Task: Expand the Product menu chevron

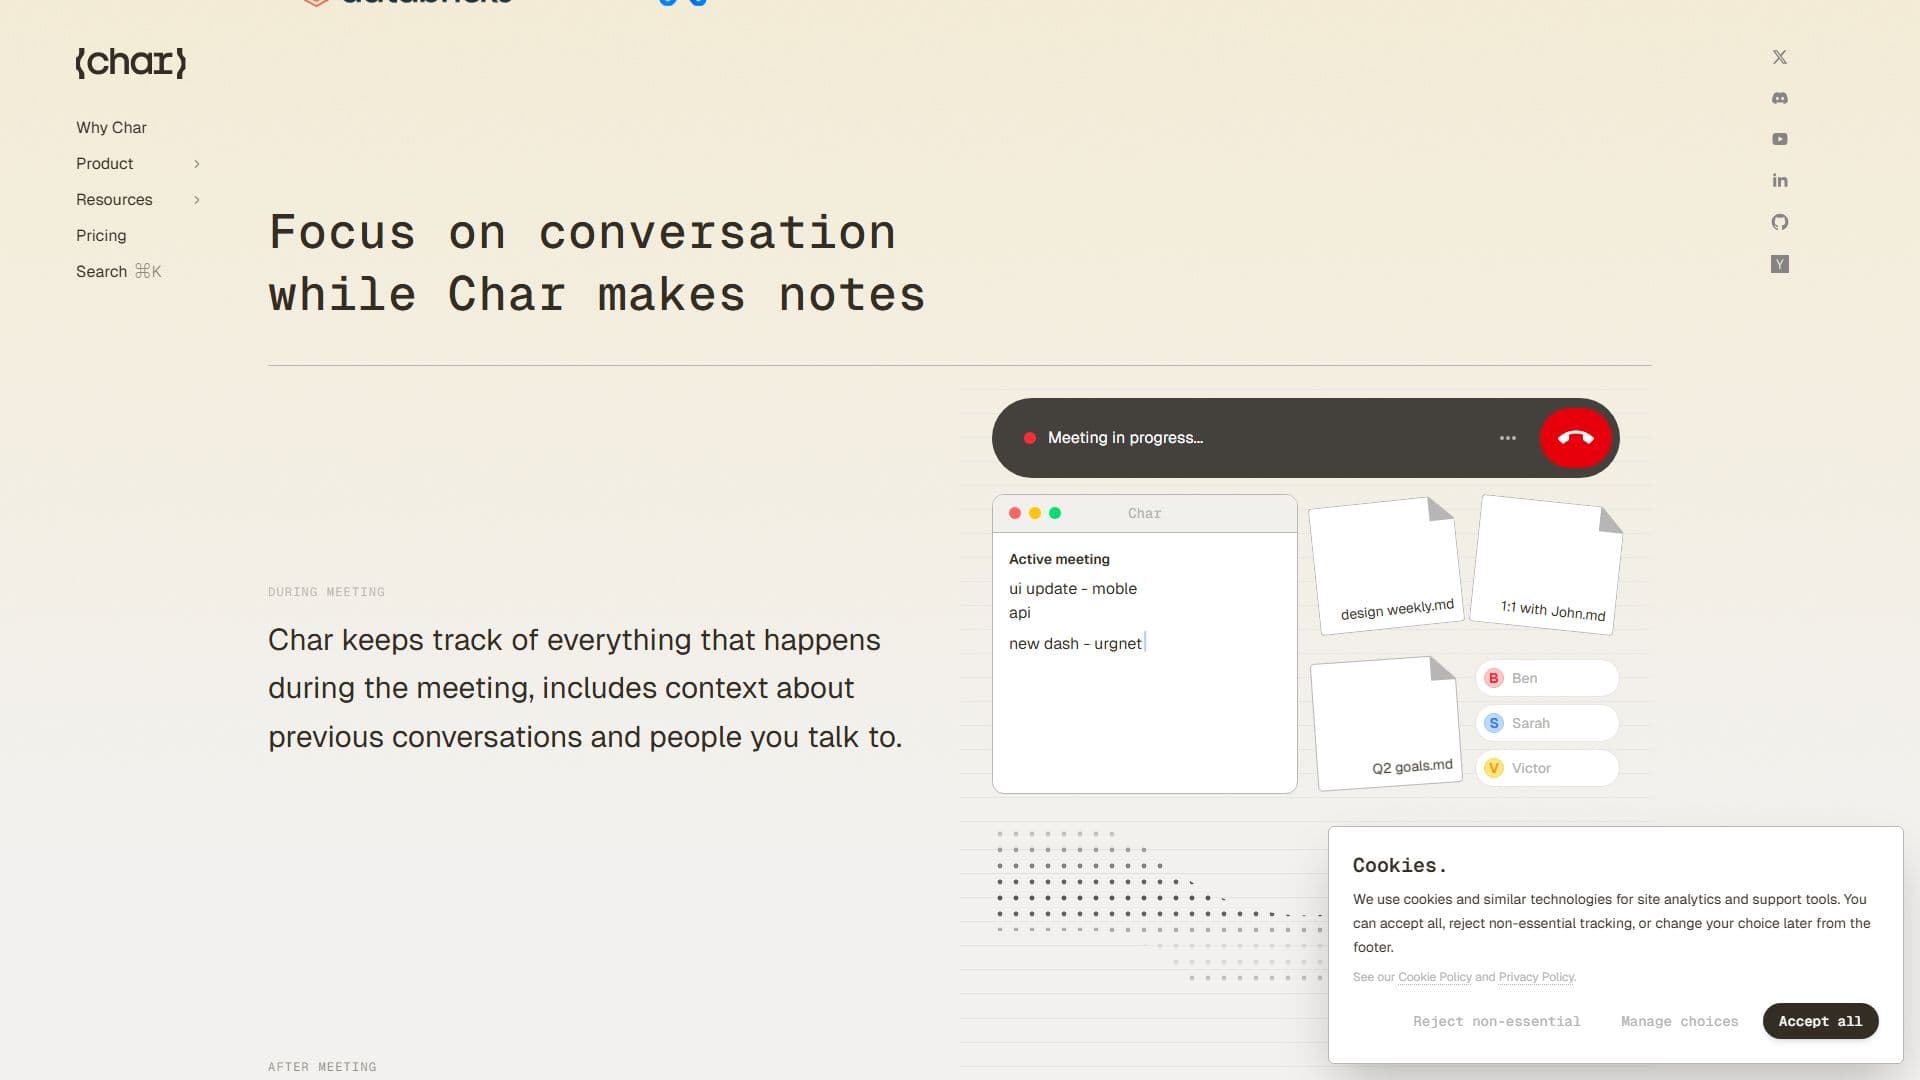Action: click(x=196, y=164)
